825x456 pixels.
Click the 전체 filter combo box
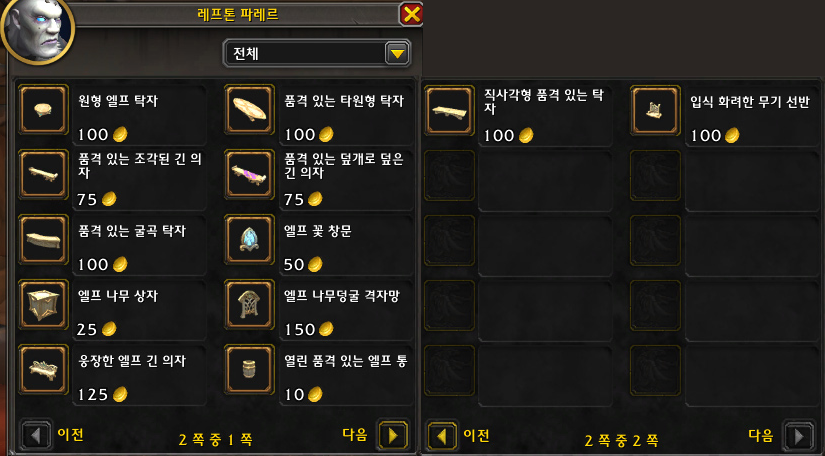tap(317, 54)
